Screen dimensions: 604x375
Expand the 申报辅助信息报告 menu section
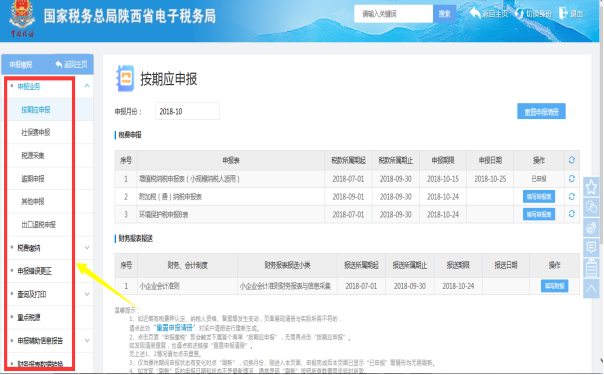(87, 340)
